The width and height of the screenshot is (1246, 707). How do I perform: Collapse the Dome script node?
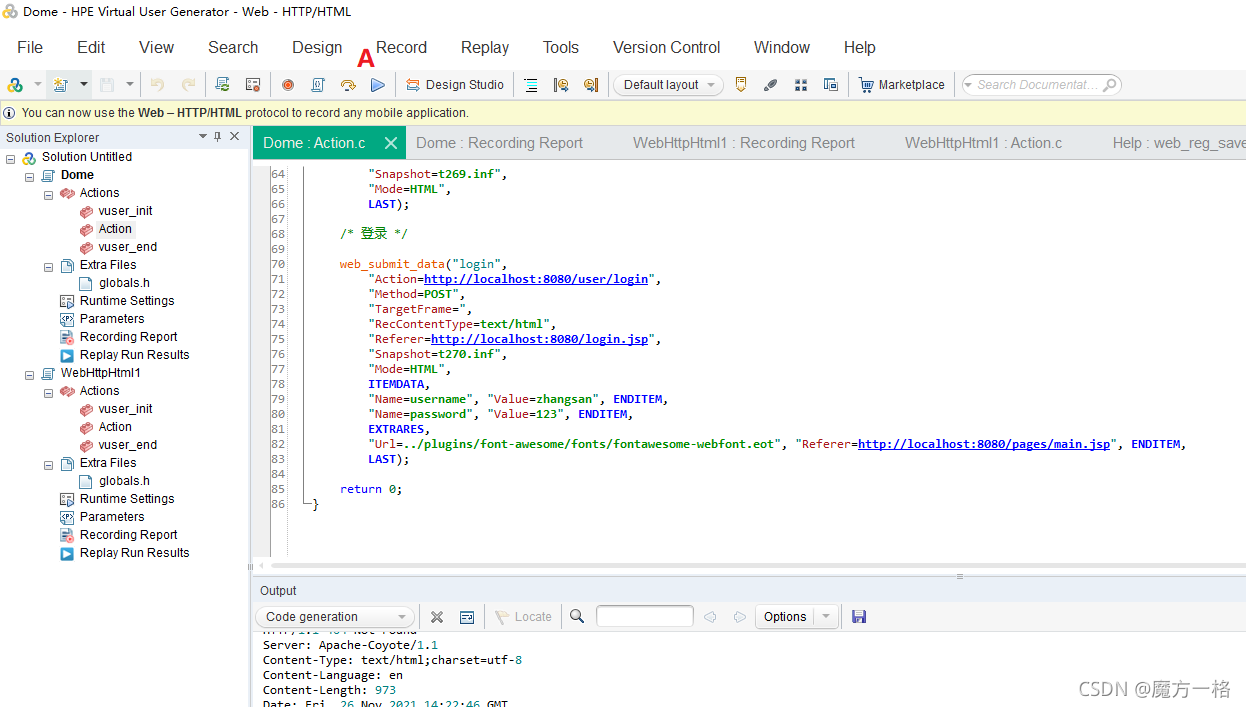[x=30, y=176]
